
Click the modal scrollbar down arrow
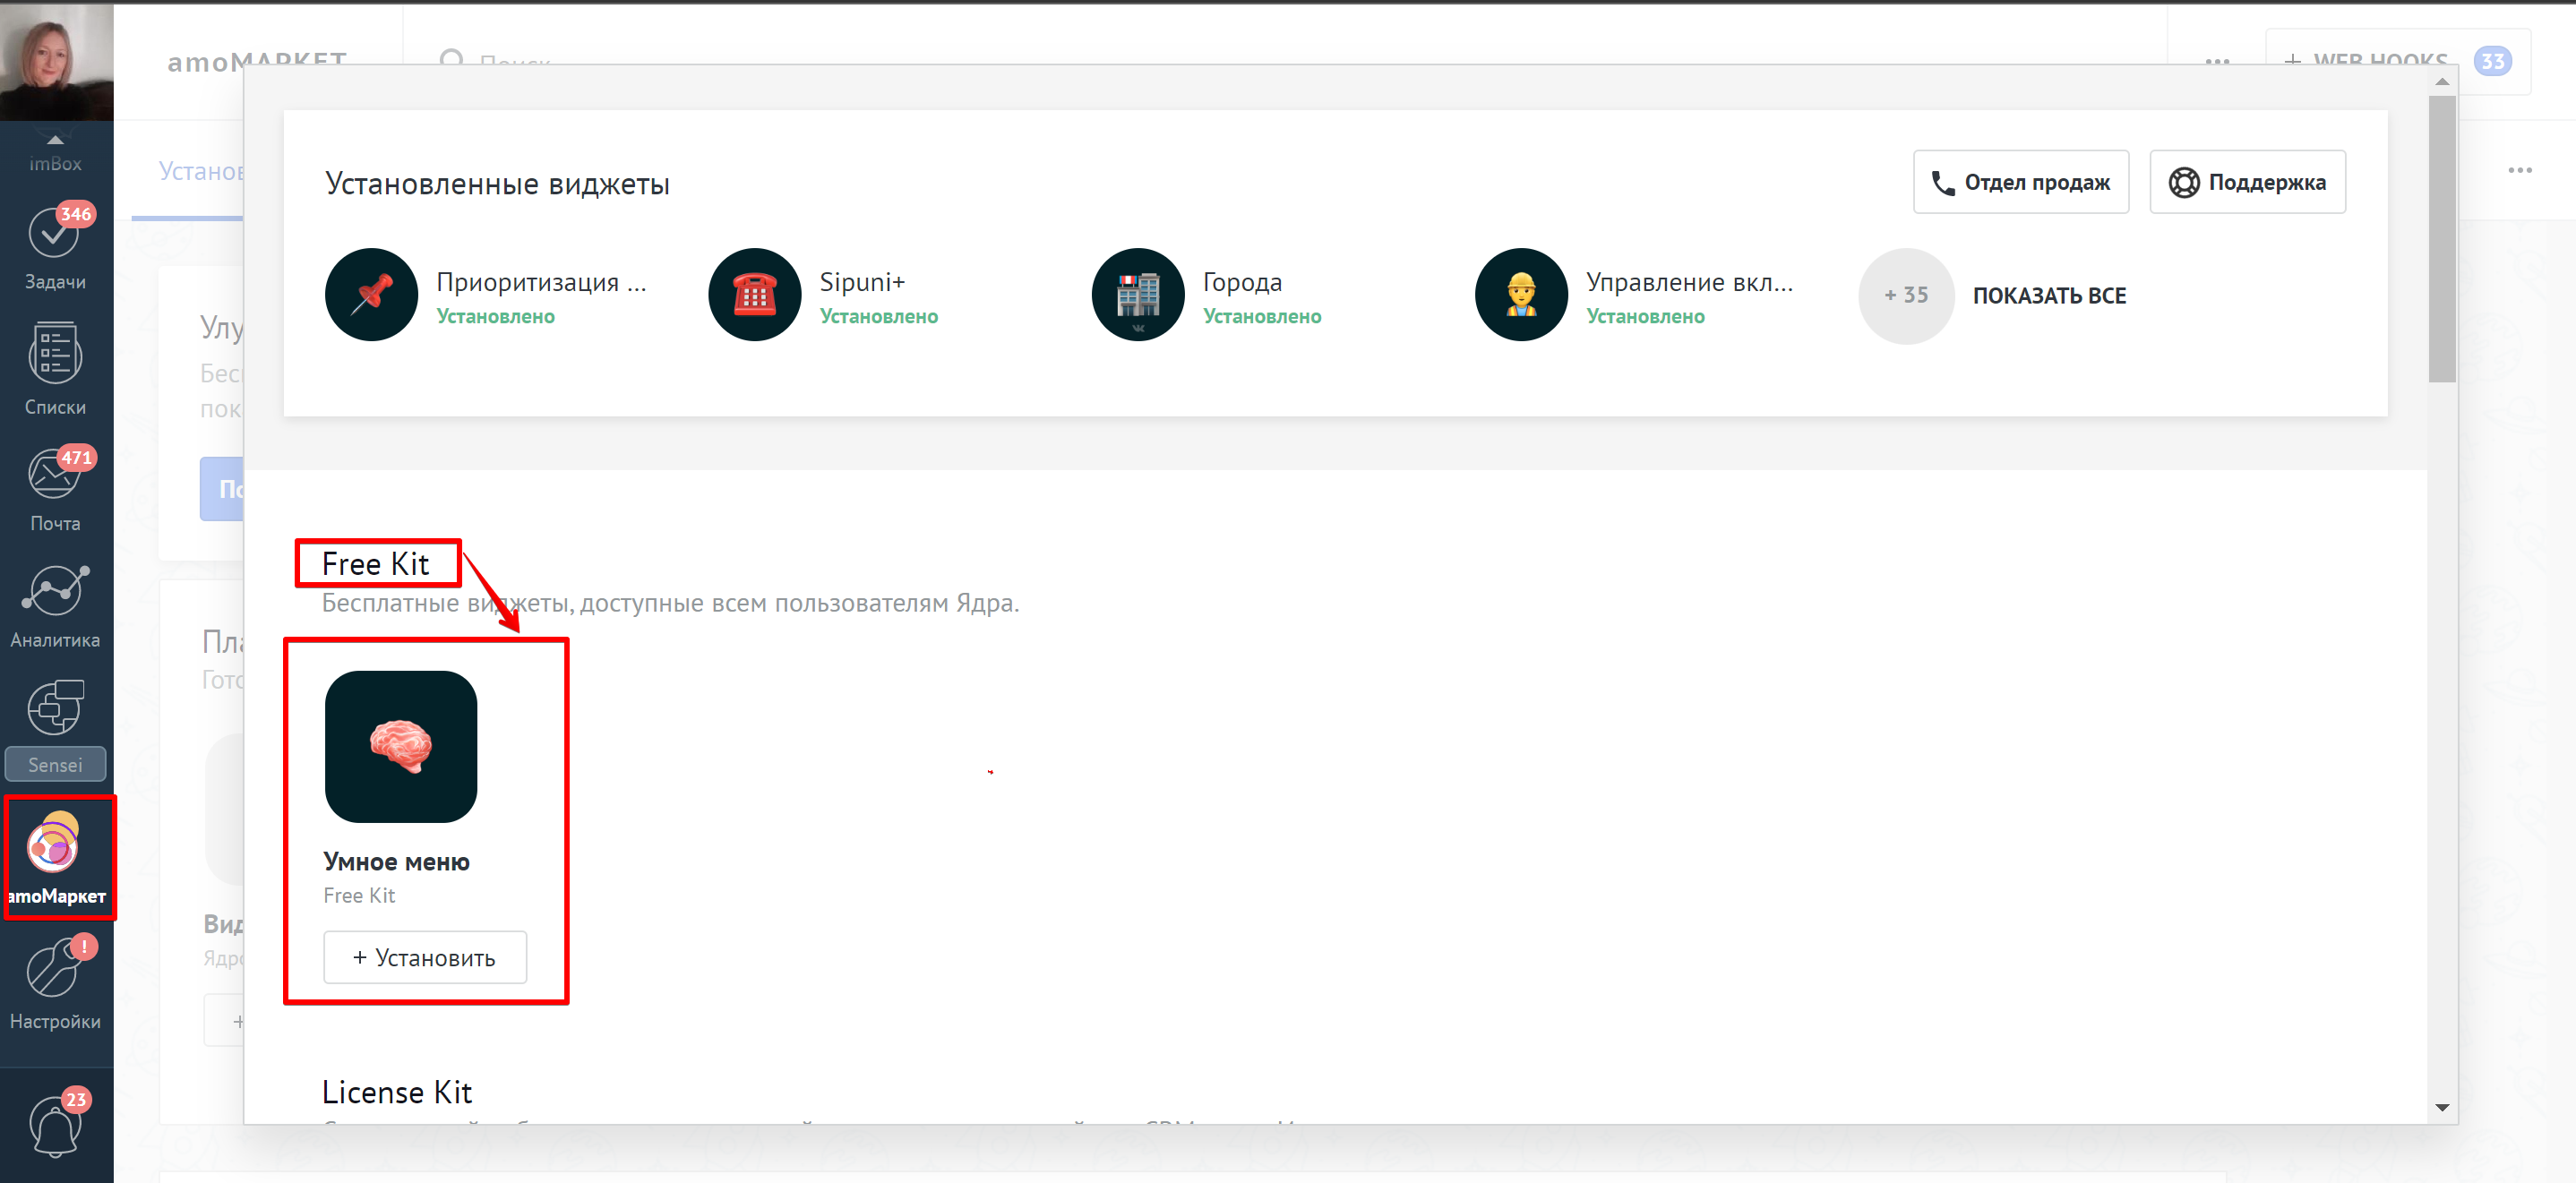click(x=2441, y=1107)
